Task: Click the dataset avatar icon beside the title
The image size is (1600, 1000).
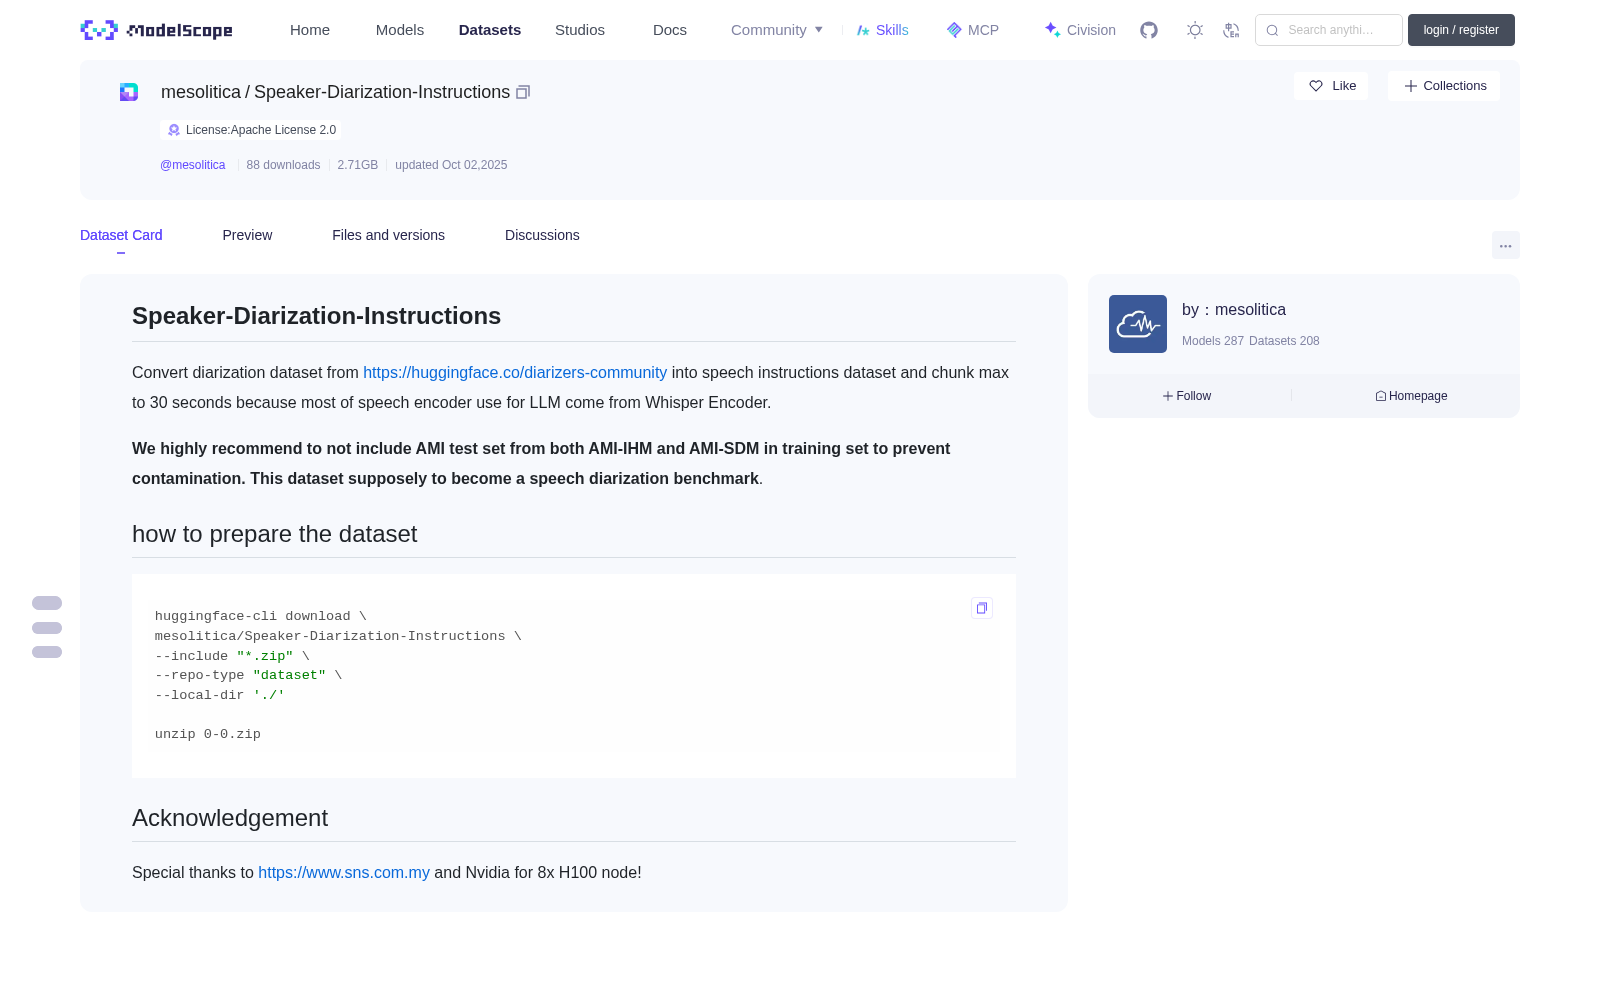Action: pos(129,92)
